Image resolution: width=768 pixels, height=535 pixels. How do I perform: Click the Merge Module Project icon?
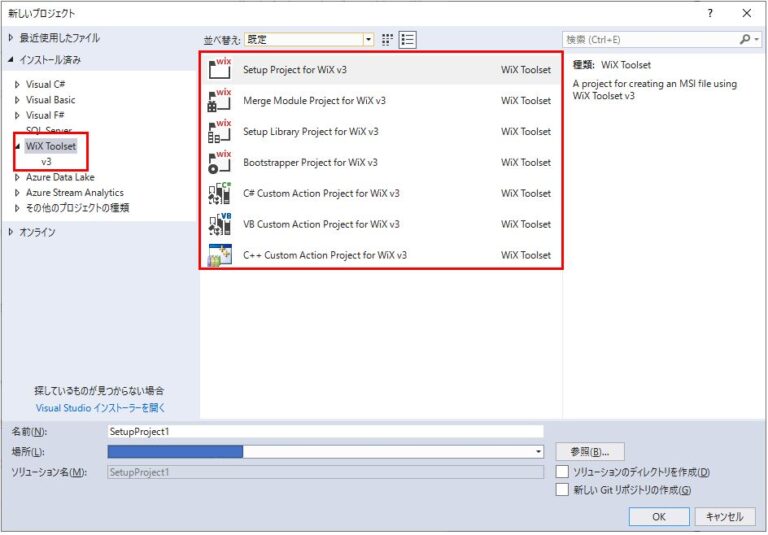[220, 100]
